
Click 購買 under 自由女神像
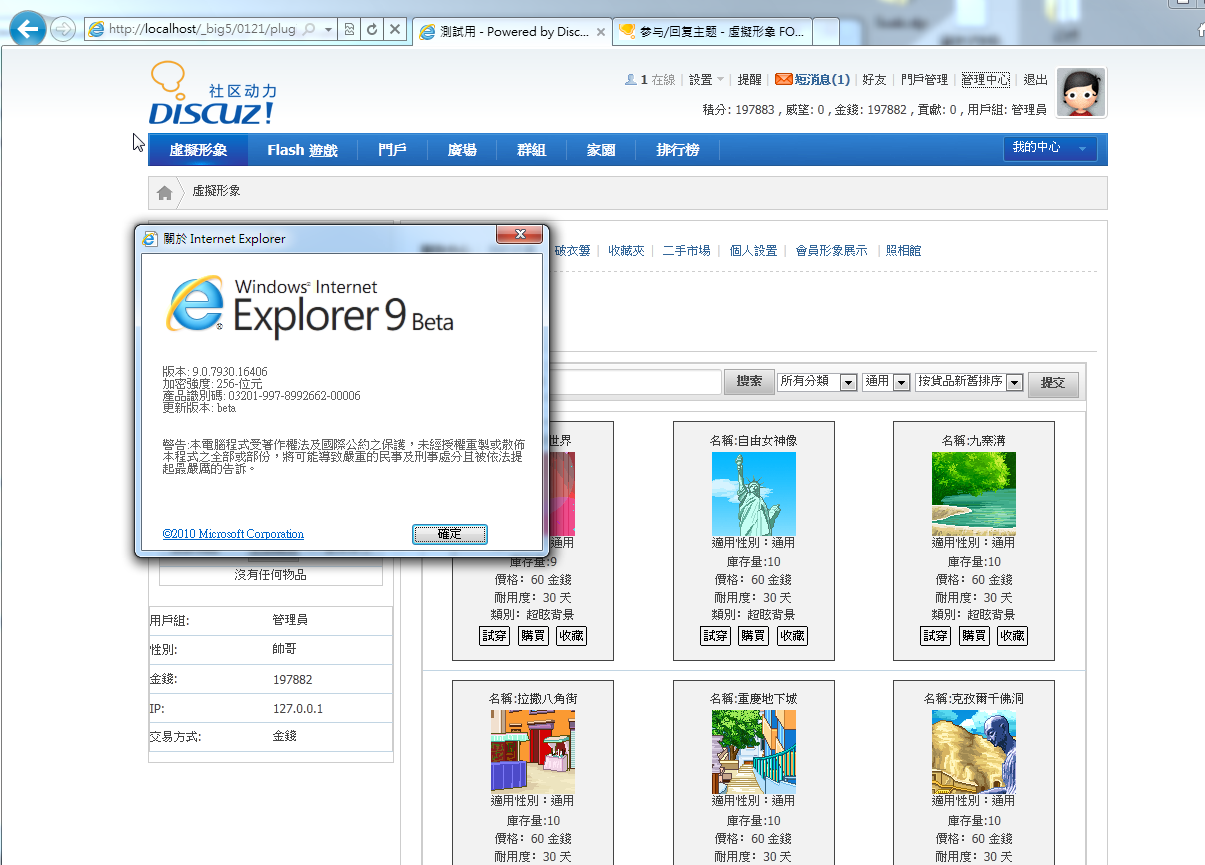pyautogui.click(x=754, y=636)
